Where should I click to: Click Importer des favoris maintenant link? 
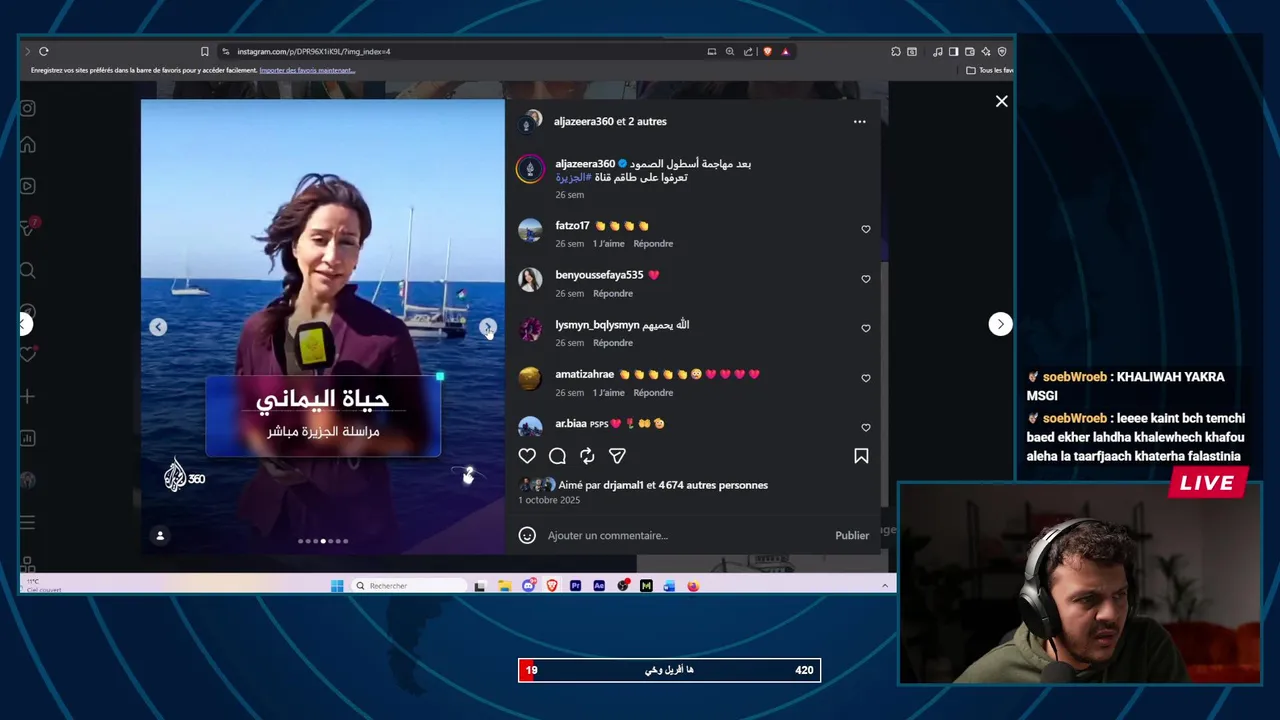click(x=307, y=70)
